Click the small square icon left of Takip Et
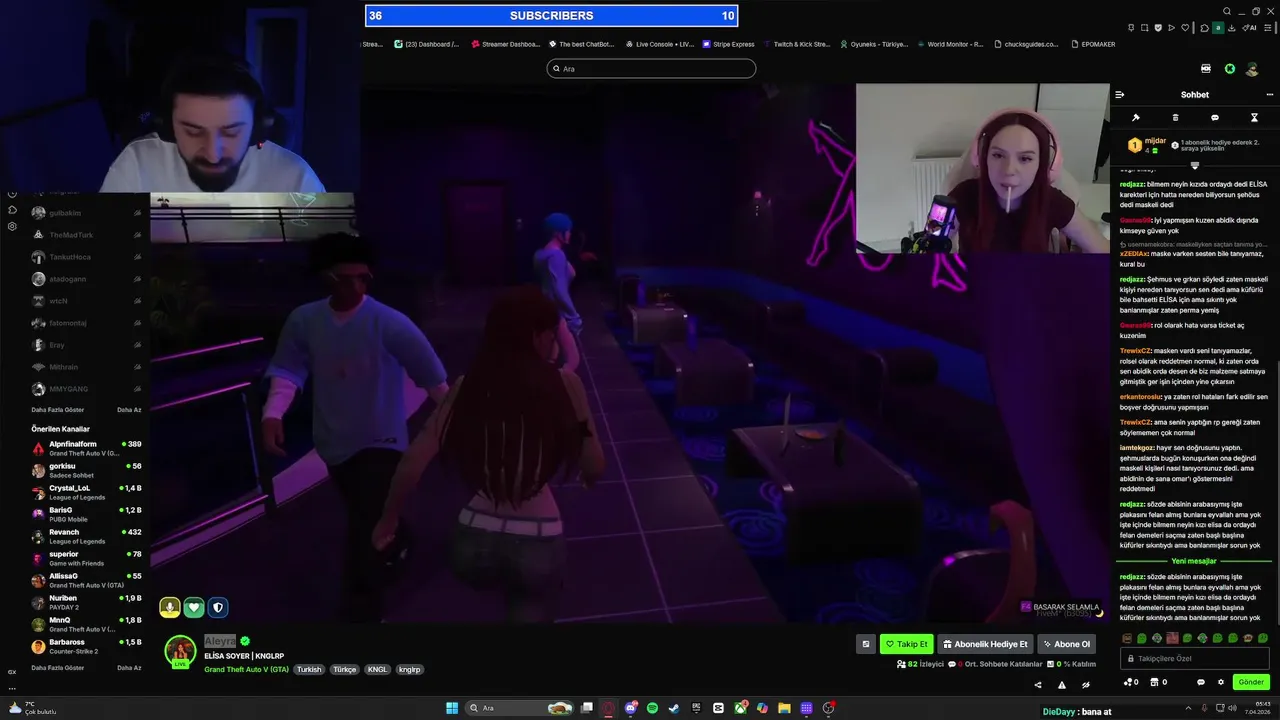 click(866, 644)
